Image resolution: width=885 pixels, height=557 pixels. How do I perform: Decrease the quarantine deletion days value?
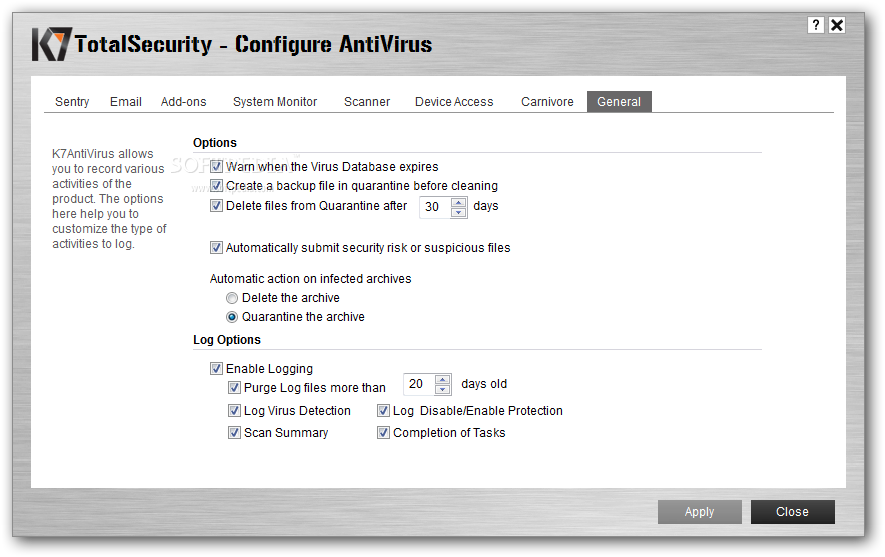[459, 212]
